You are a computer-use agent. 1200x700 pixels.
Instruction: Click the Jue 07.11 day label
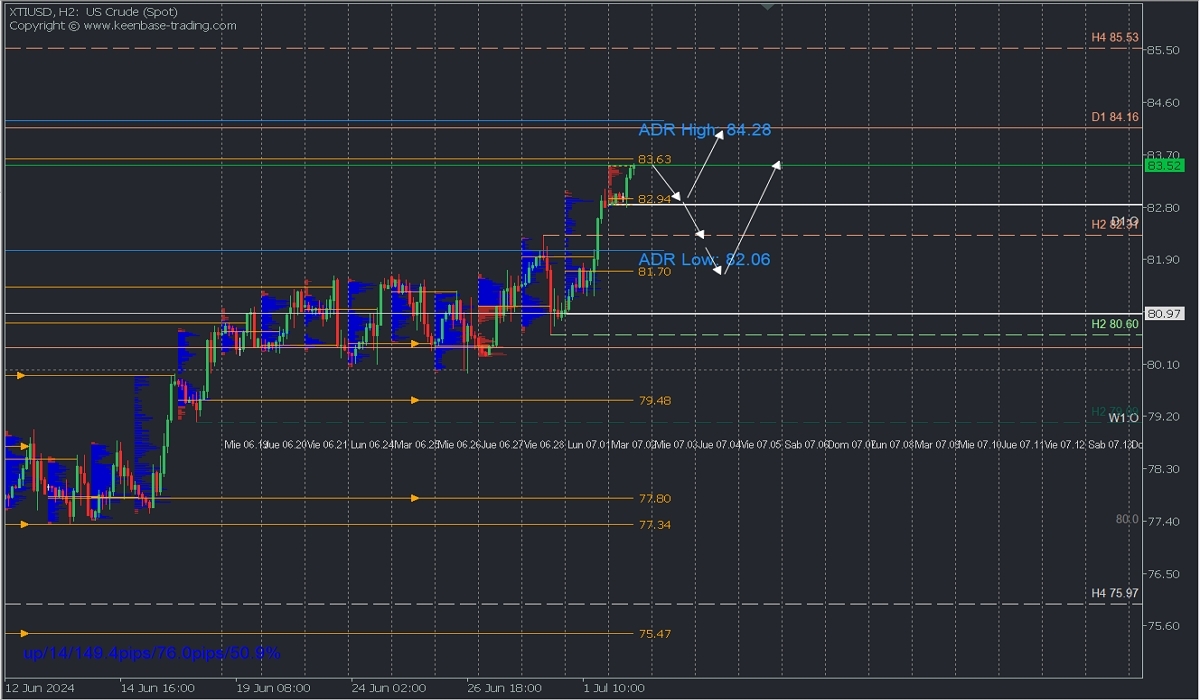click(x=1021, y=444)
